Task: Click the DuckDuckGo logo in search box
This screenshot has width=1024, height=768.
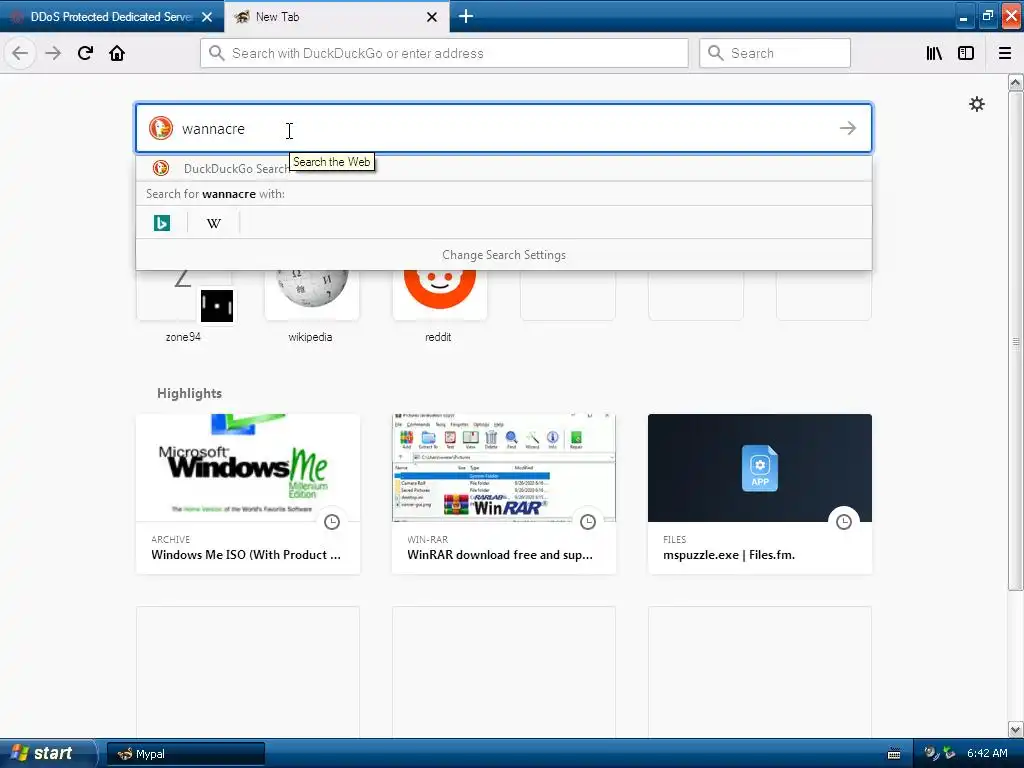Action: [x=161, y=128]
